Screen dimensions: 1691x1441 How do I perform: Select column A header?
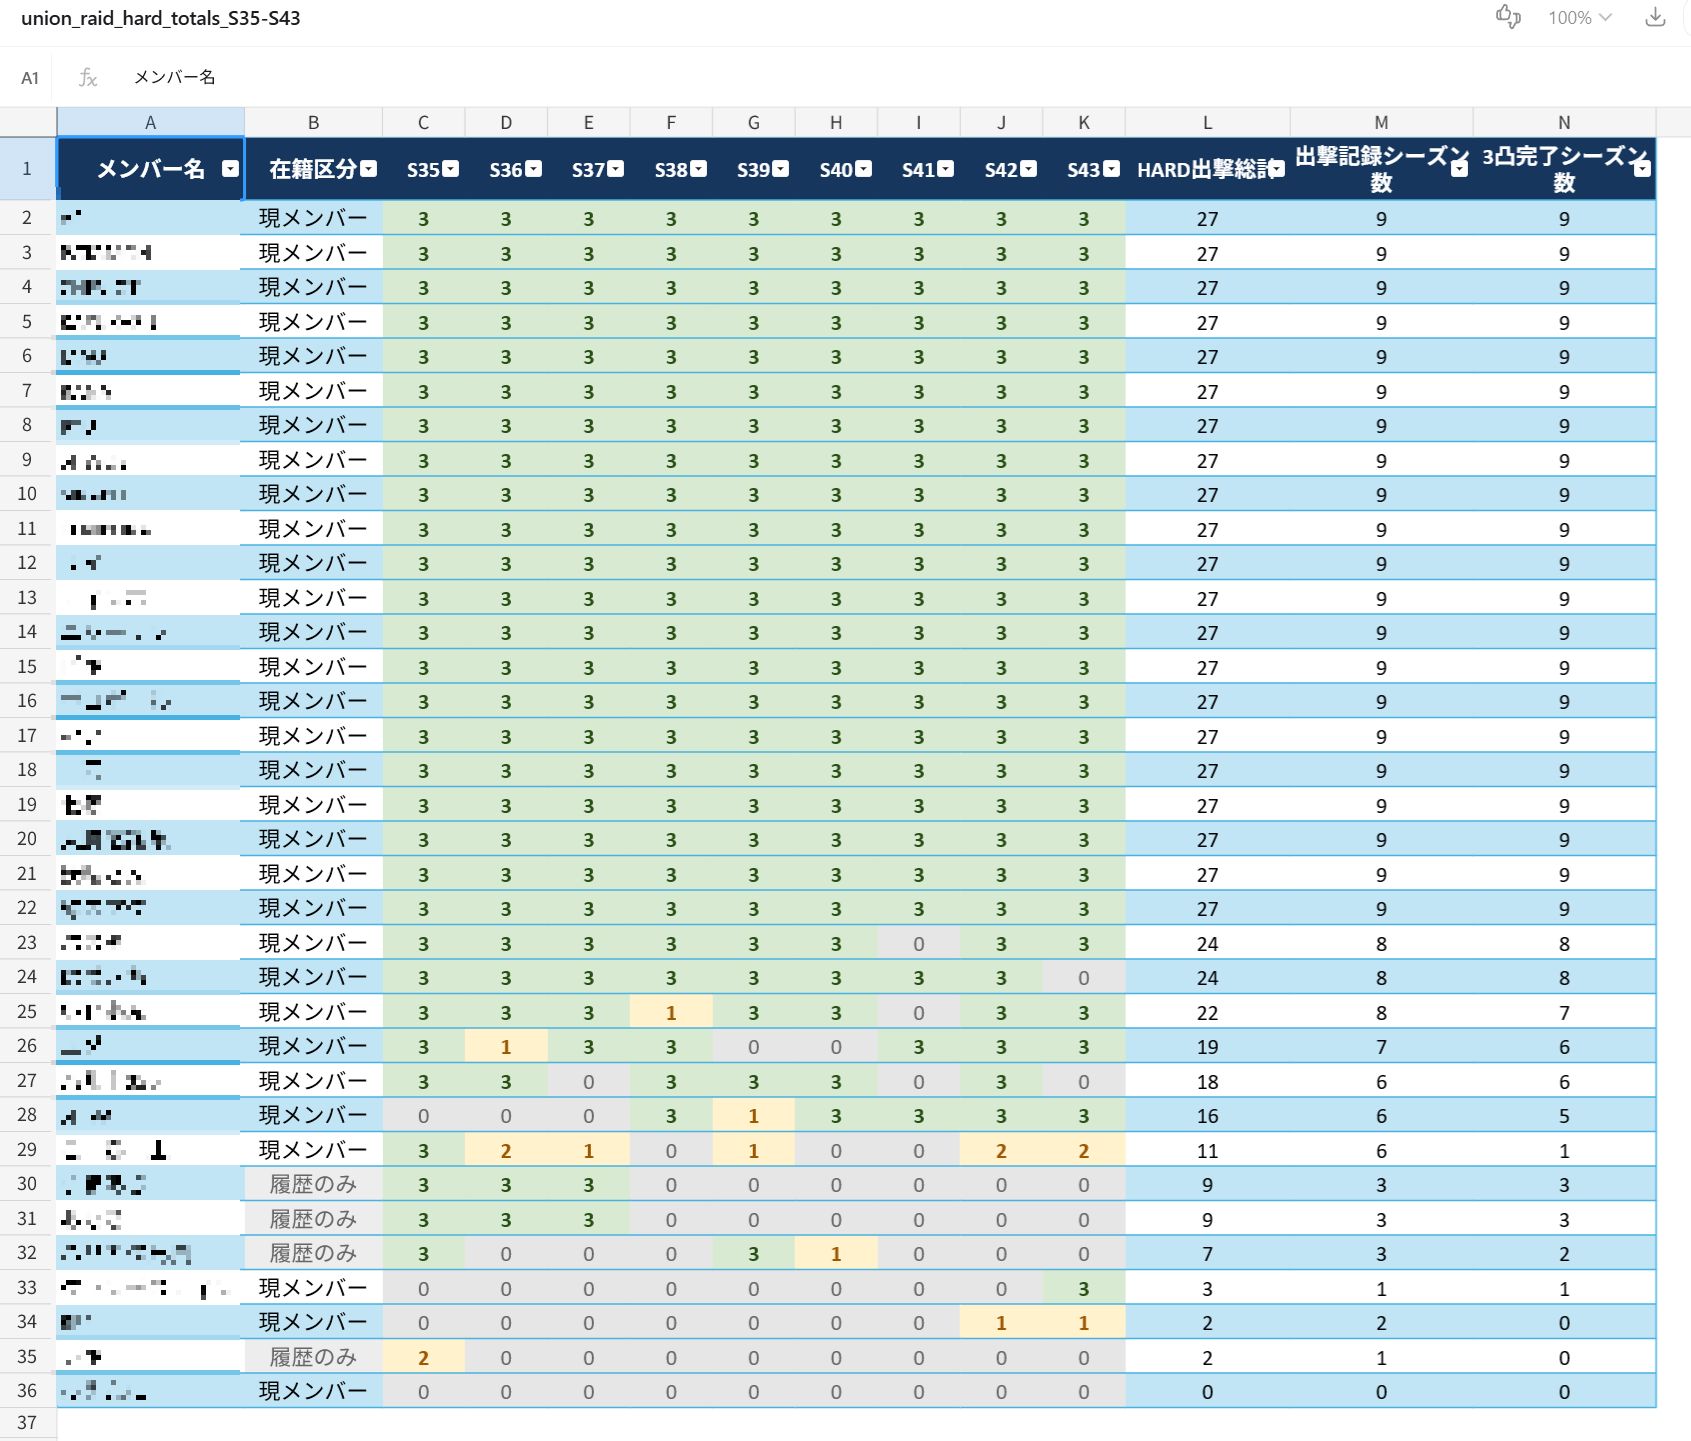(150, 122)
